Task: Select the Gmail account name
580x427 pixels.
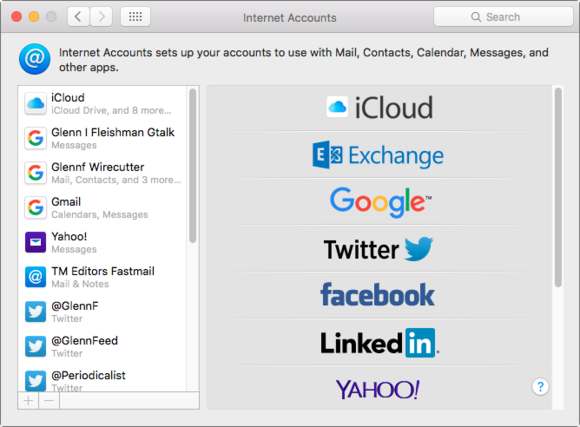Action: click(x=66, y=202)
